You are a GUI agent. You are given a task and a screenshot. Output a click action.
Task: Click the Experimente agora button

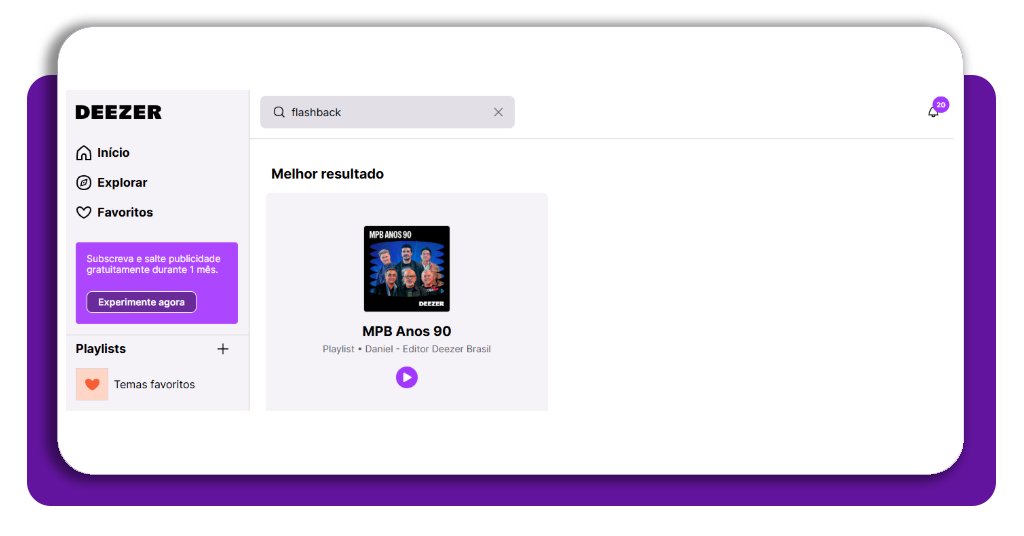click(x=142, y=302)
